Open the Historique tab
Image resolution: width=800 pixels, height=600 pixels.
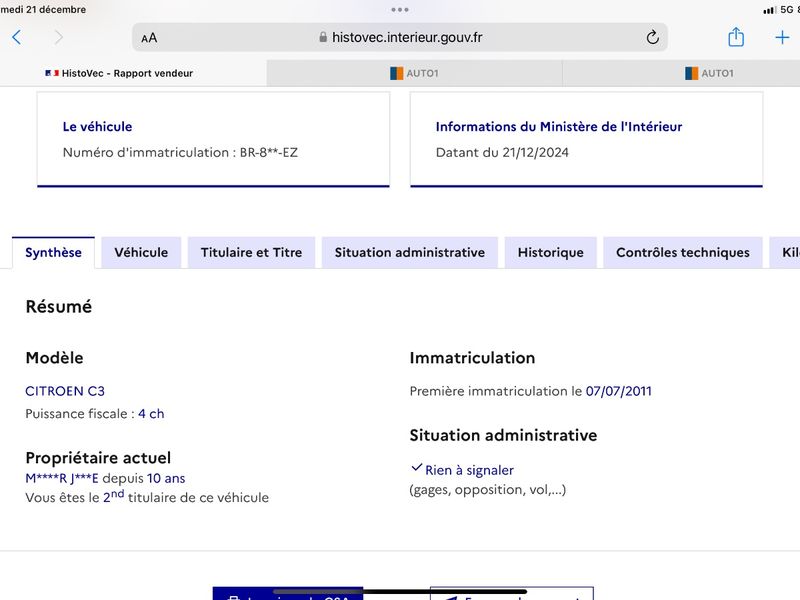pyautogui.click(x=551, y=253)
